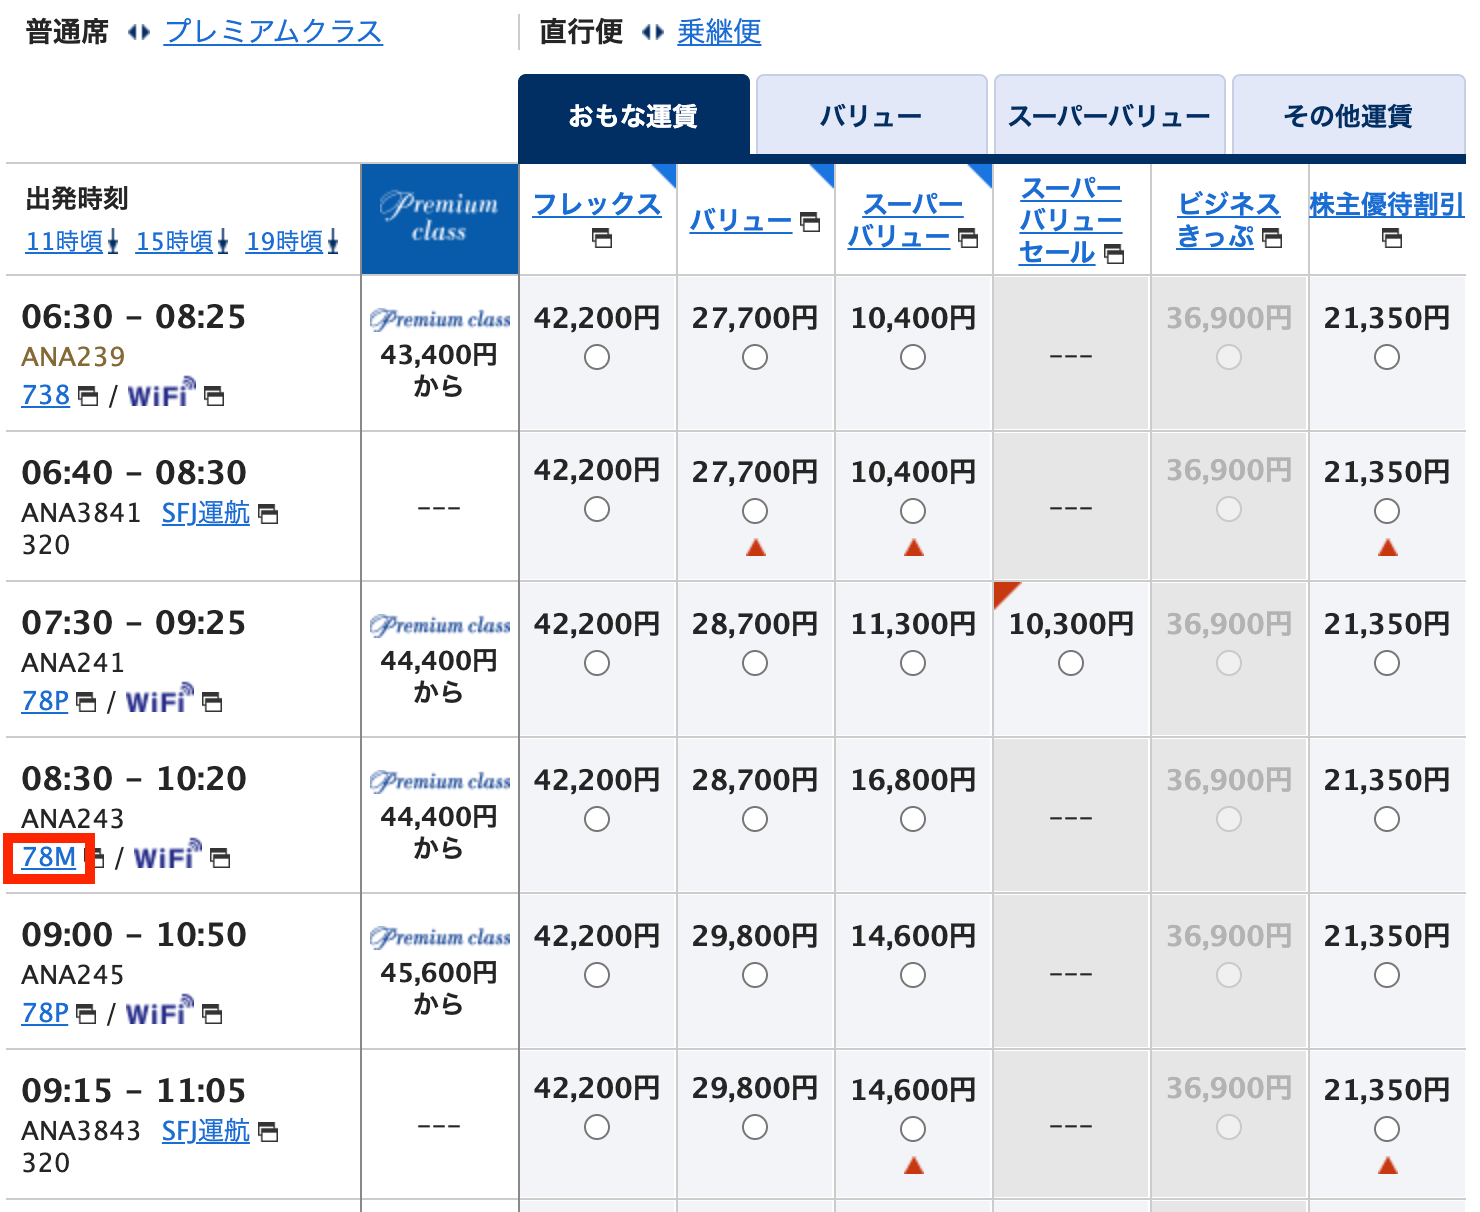Open new-window icon under フレックス header

click(602, 239)
